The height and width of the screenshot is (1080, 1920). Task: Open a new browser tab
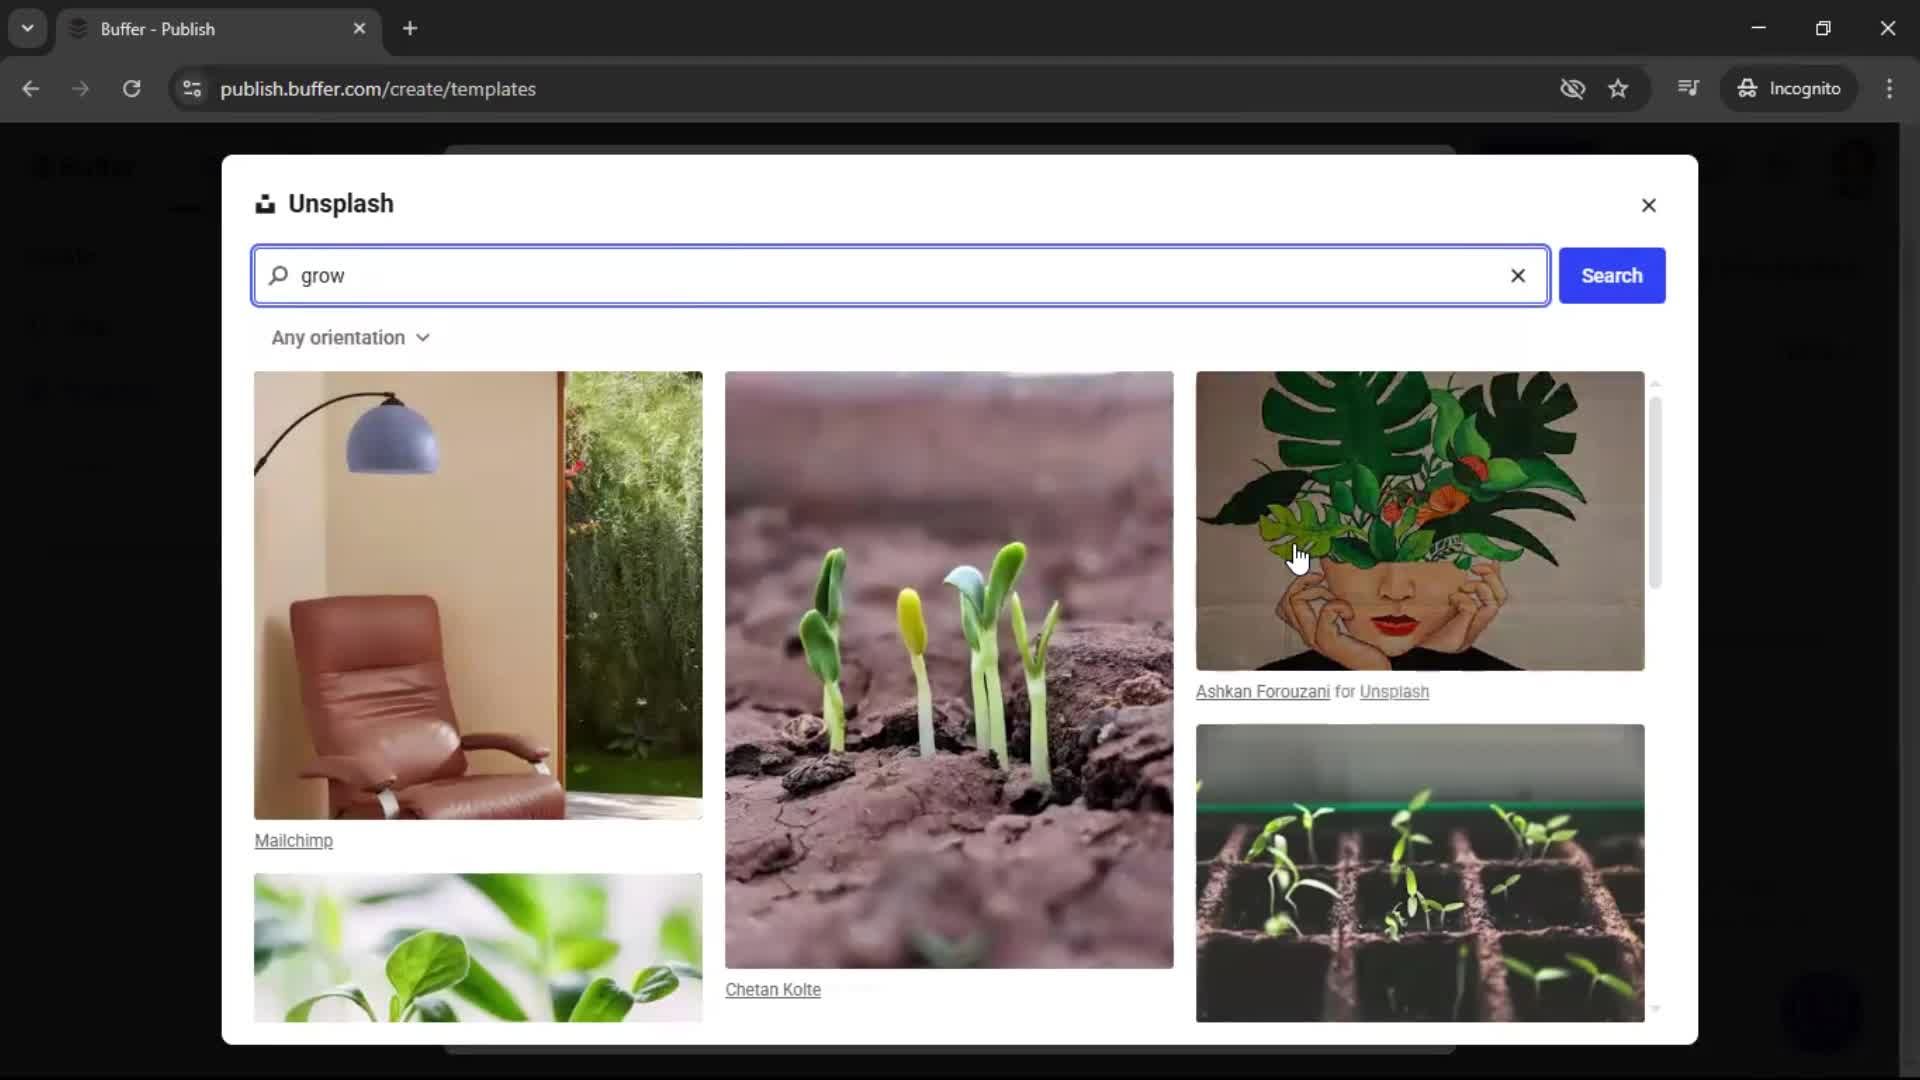pyautogui.click(x=410, y=29)
